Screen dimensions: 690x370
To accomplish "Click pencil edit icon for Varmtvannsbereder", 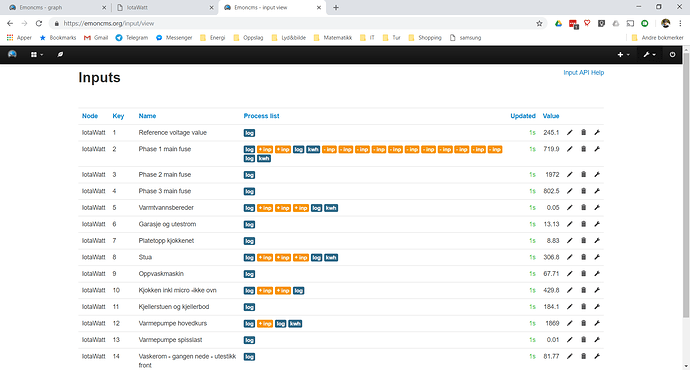I will (x=569, y=207).
